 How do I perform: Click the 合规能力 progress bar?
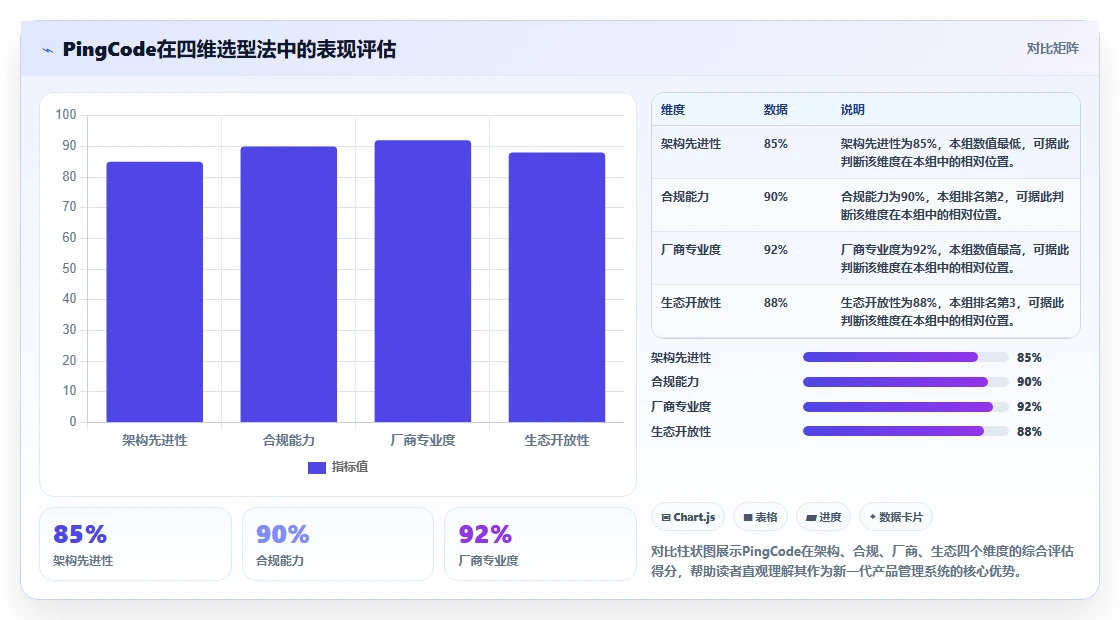tap(906, 382)
